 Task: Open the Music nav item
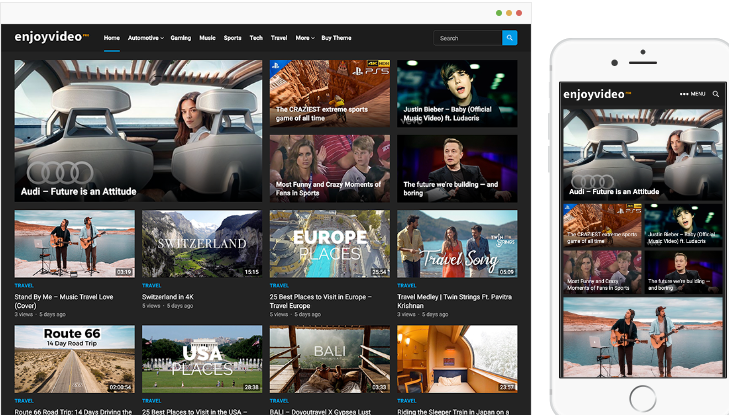tap(207, 38)
